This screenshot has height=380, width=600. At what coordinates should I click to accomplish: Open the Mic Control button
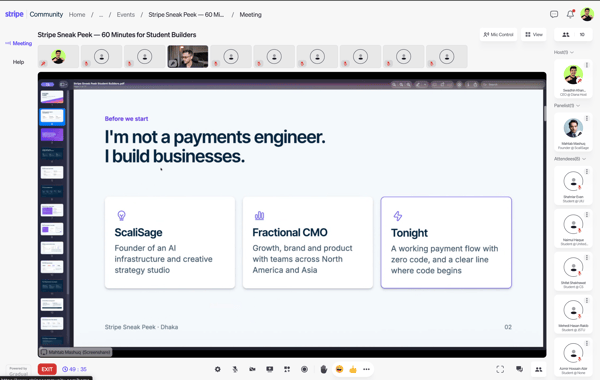click(498, 34)
